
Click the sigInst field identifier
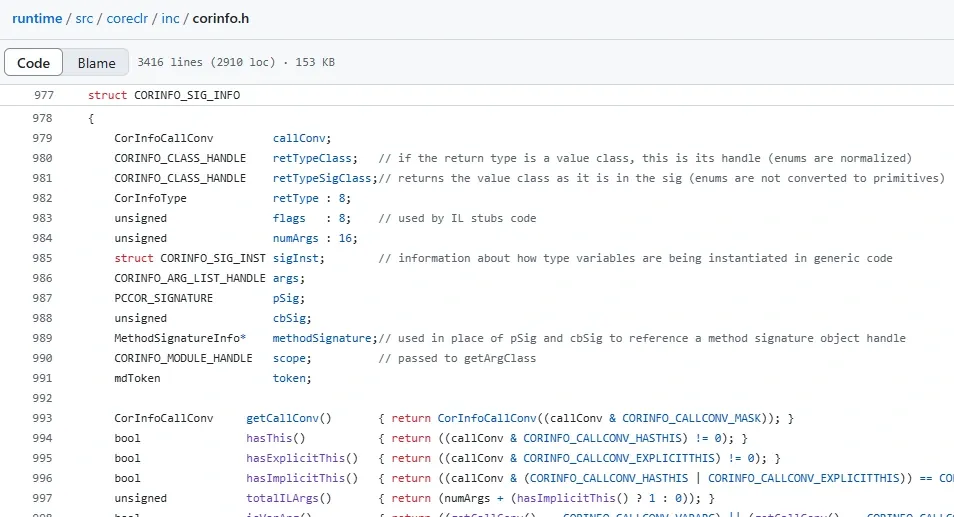(x=296, y=258)
